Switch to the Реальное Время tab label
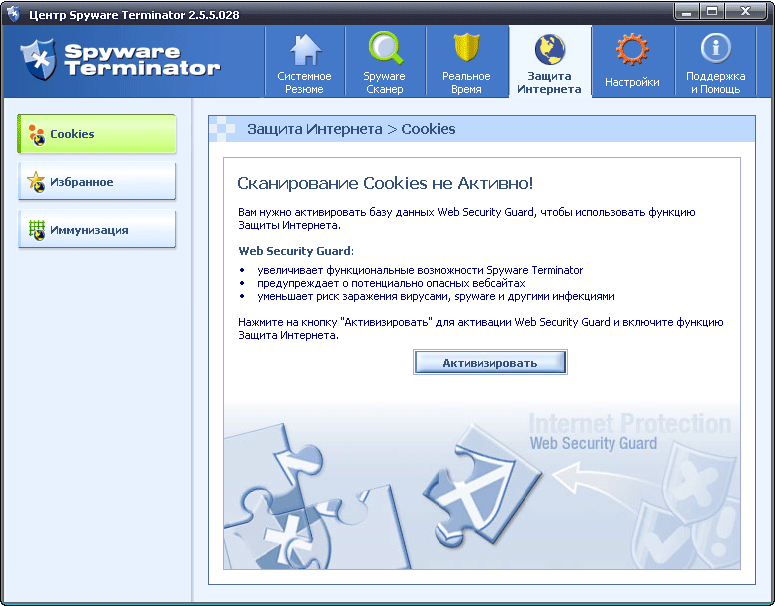The height and width of the screenshot is (606, 775). 466,83
